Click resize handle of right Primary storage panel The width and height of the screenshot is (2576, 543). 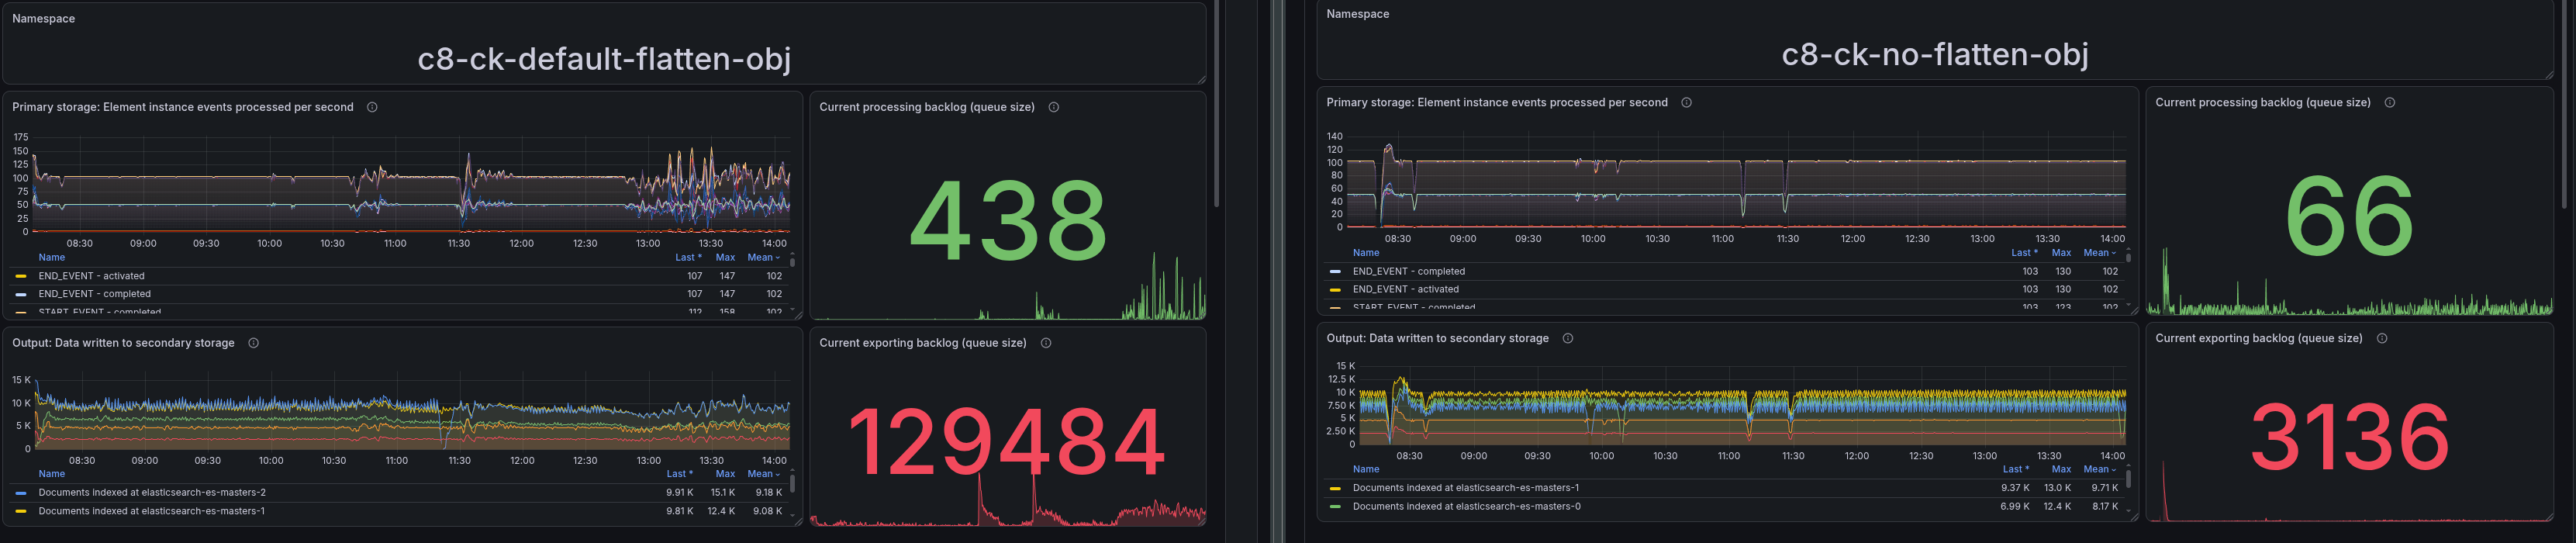coord(2134,310)
